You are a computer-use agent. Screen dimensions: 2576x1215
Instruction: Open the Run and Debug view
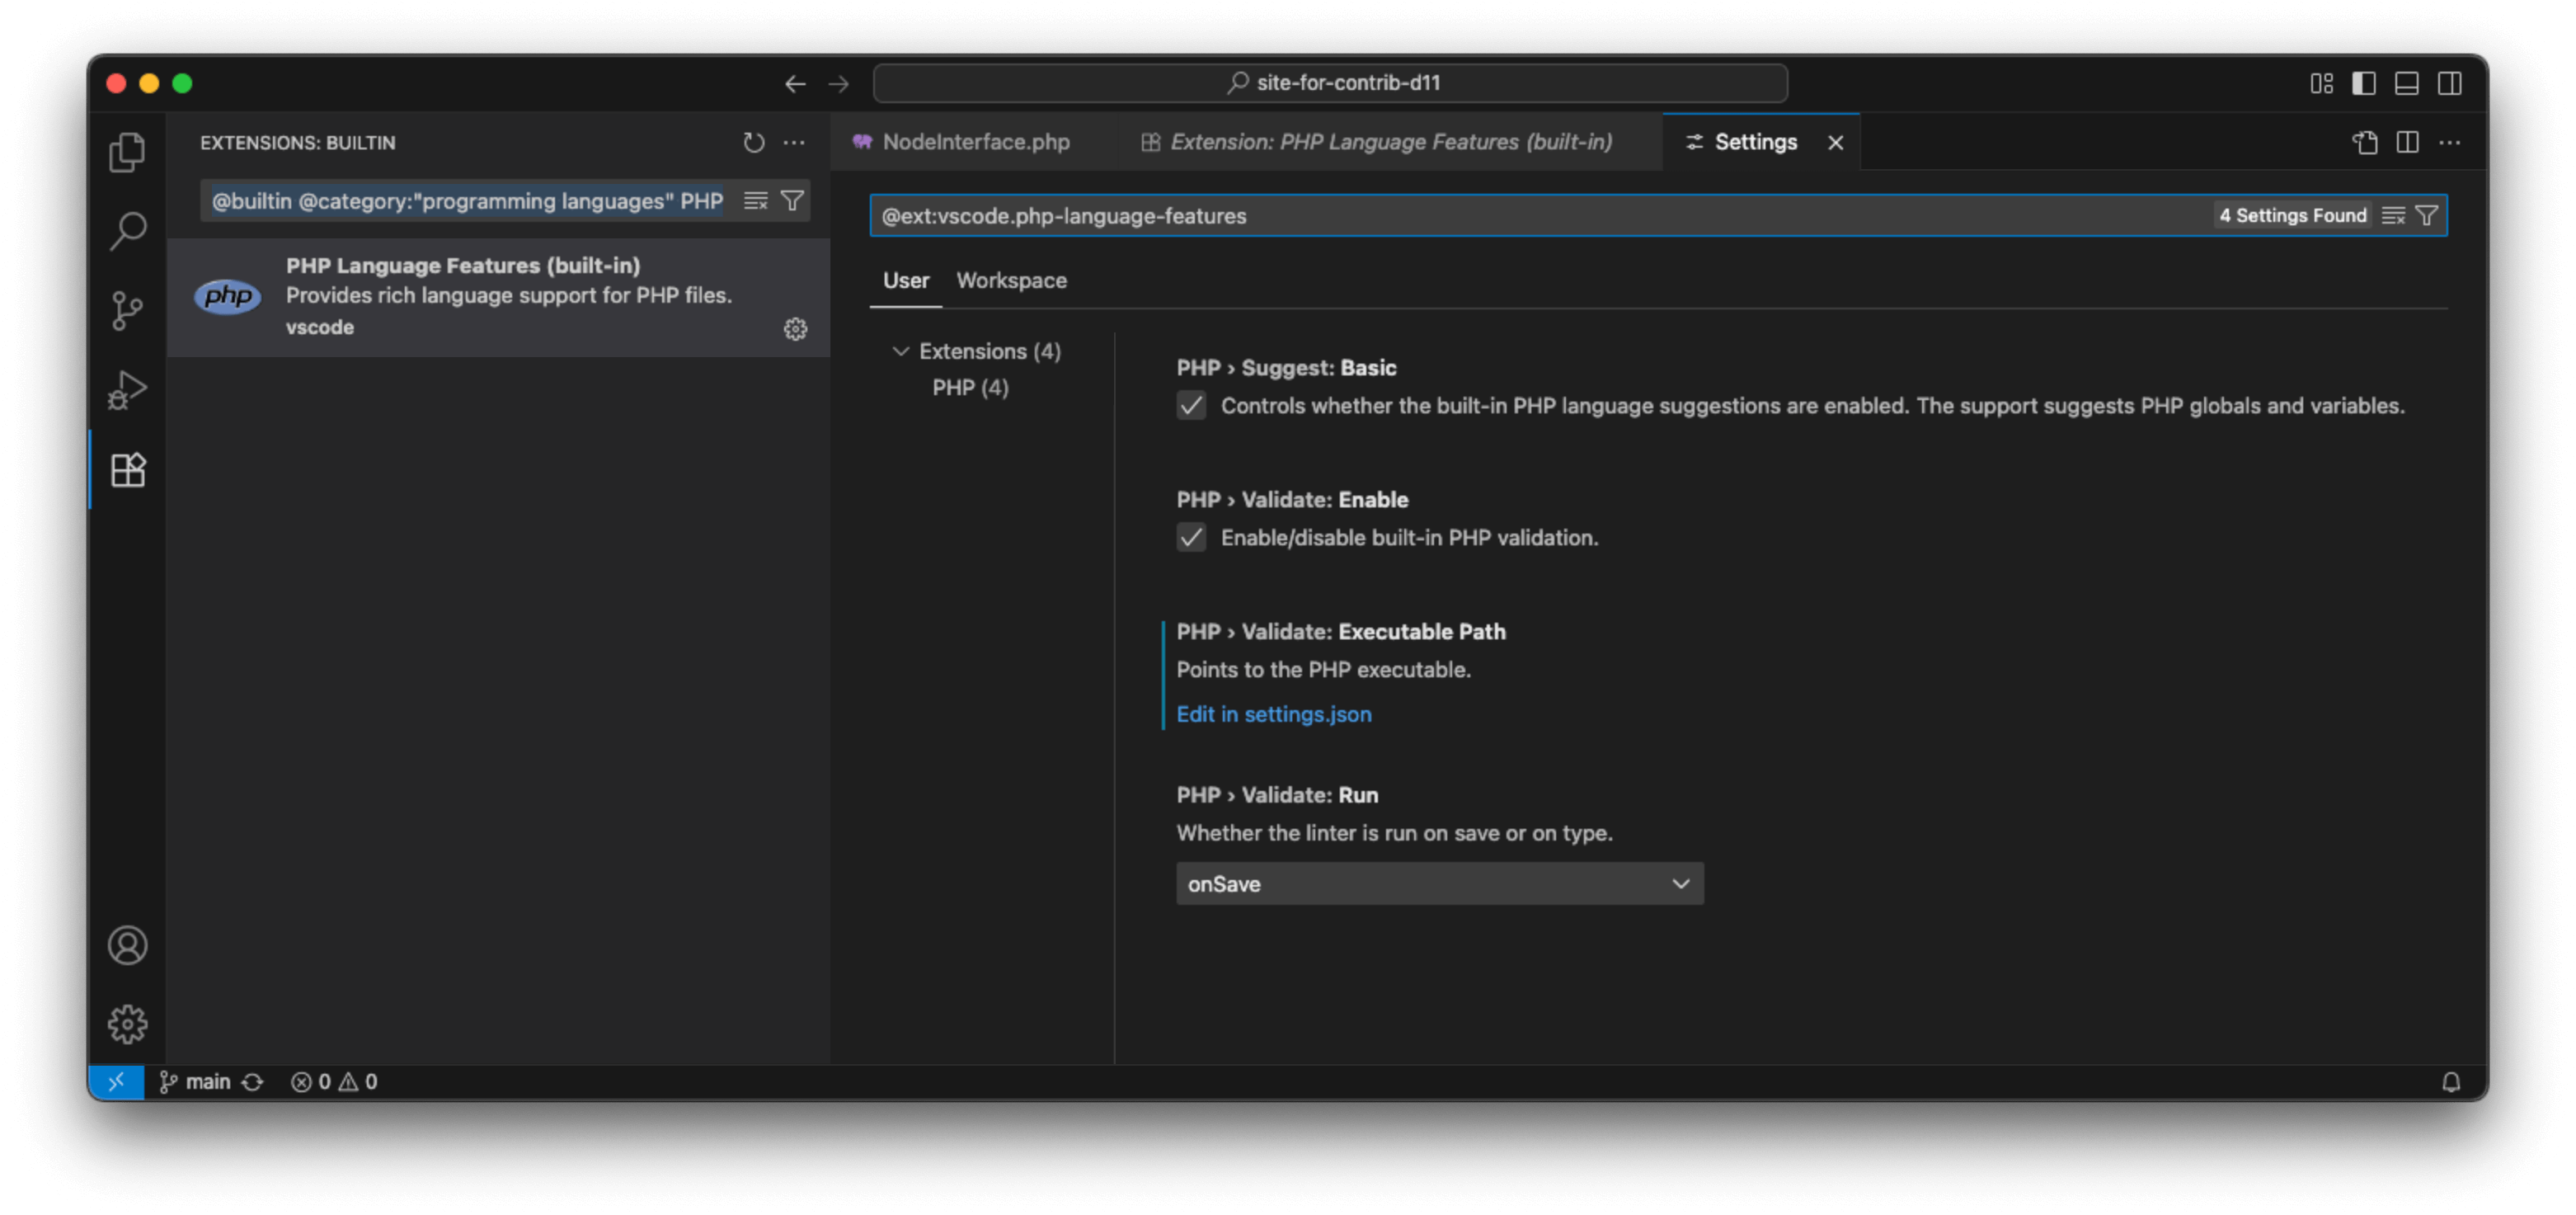pyautogui.click(x=127, y=390)
